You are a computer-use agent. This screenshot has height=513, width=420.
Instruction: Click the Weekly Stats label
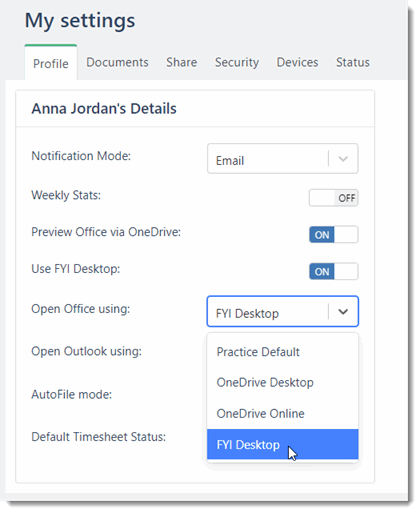66,195
